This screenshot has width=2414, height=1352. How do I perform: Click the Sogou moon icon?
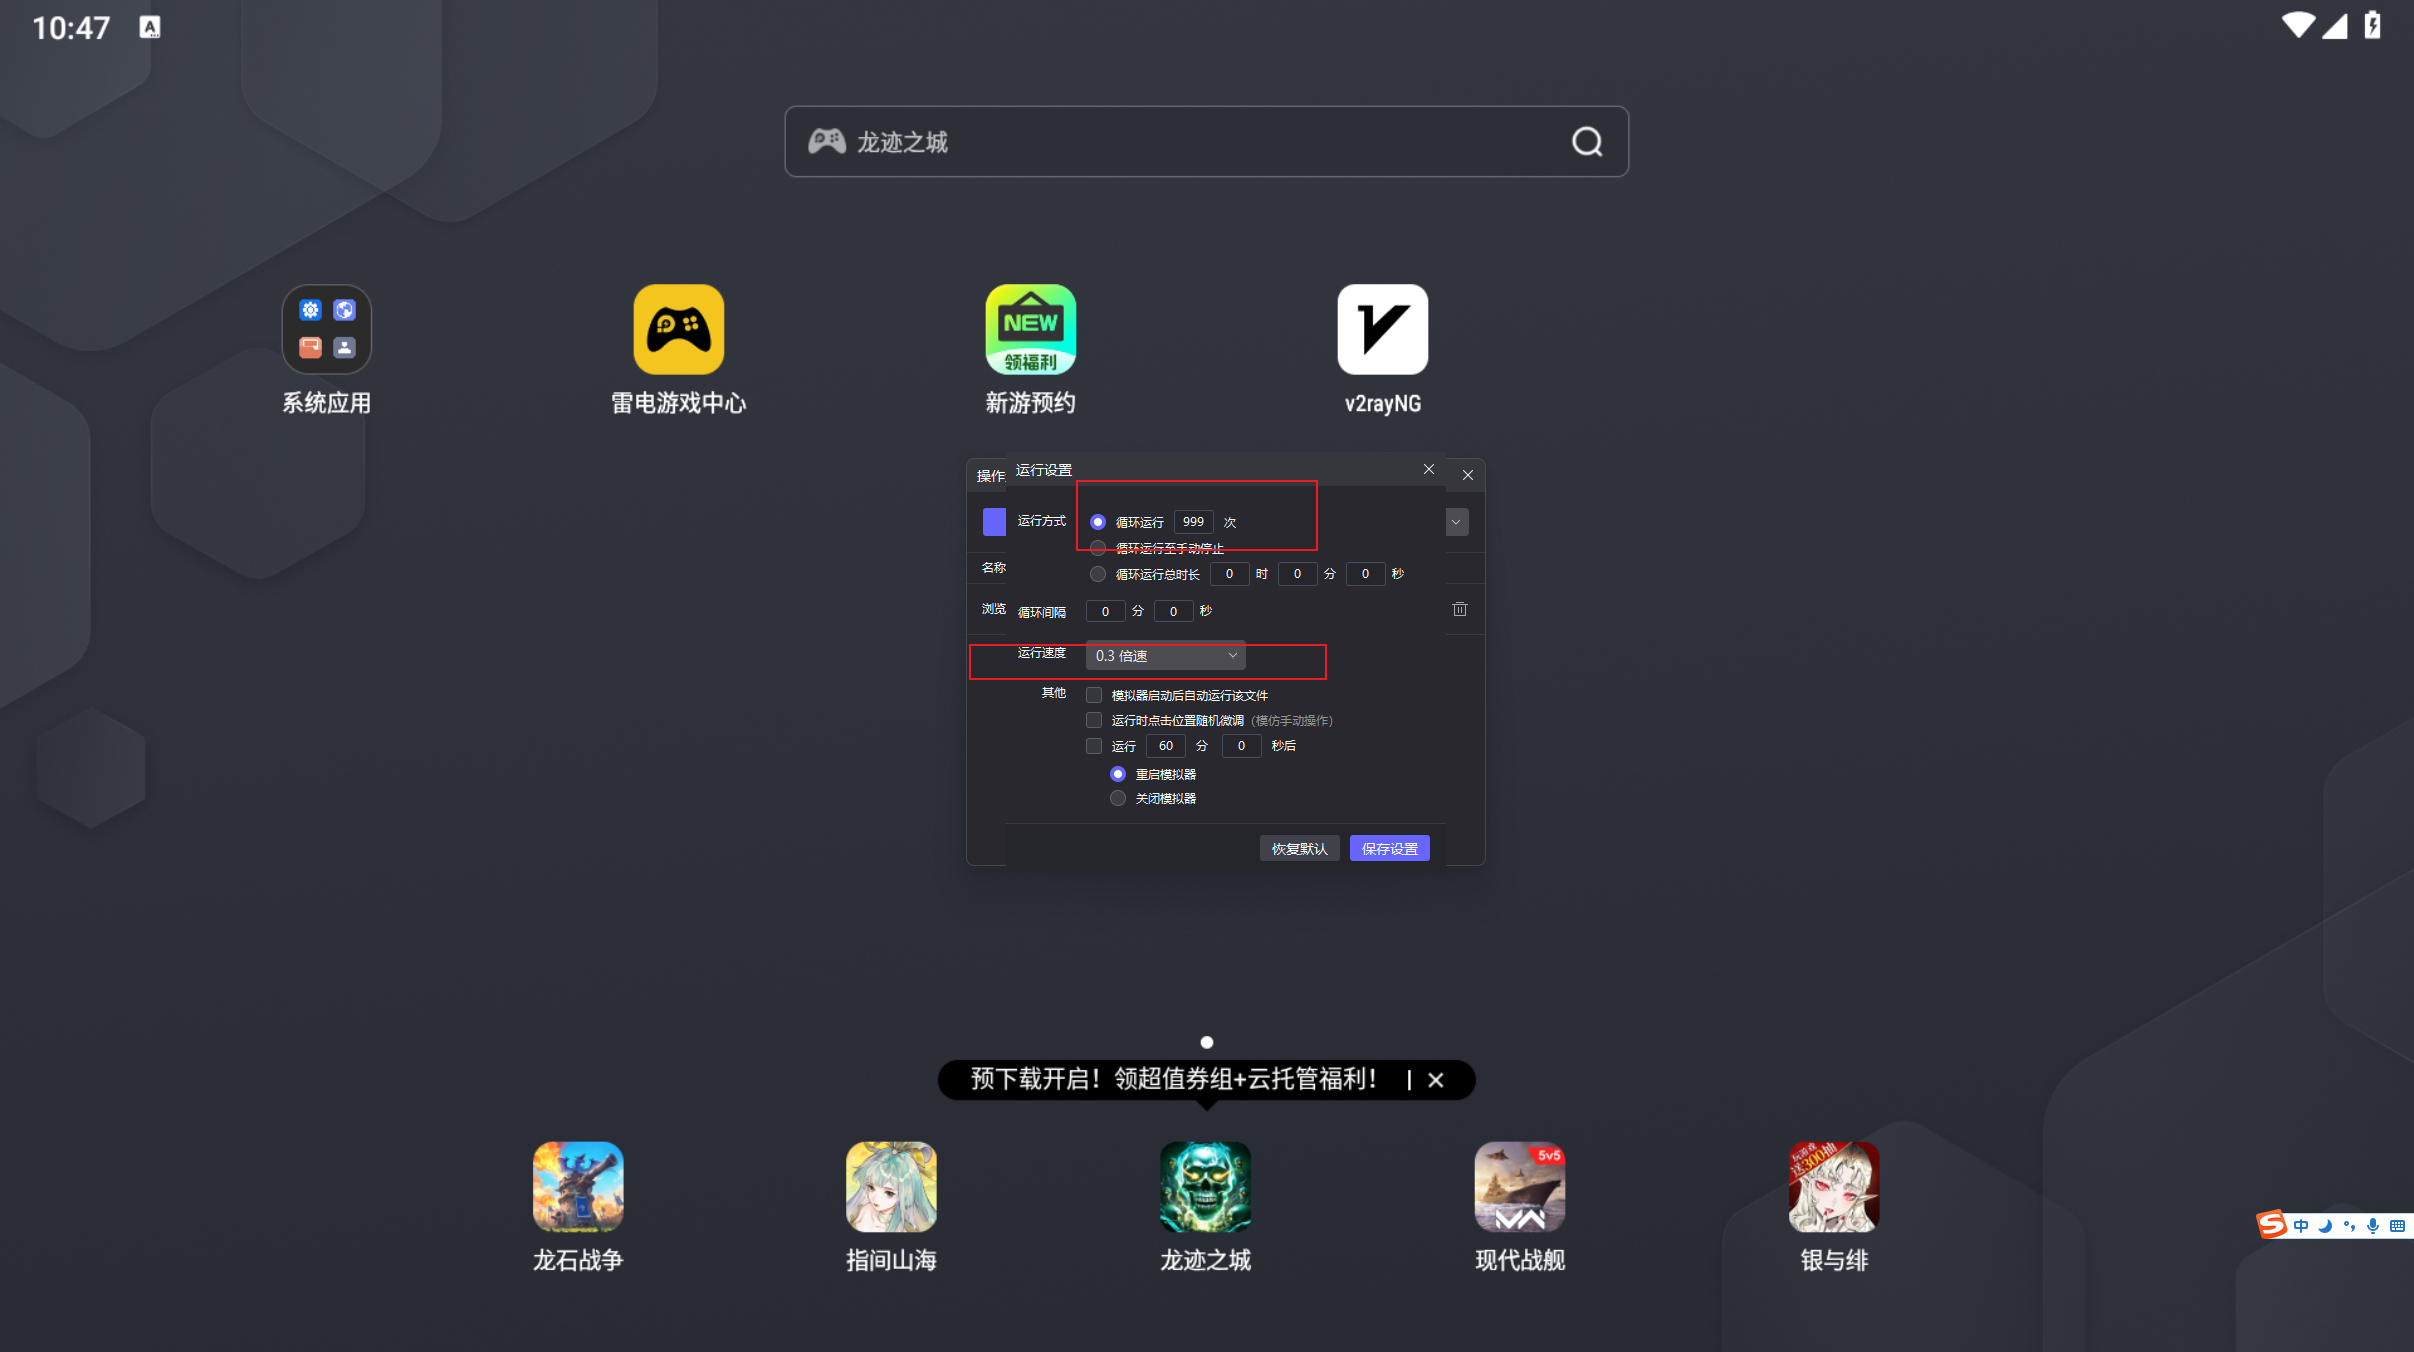click(x=2325, y=1226)
